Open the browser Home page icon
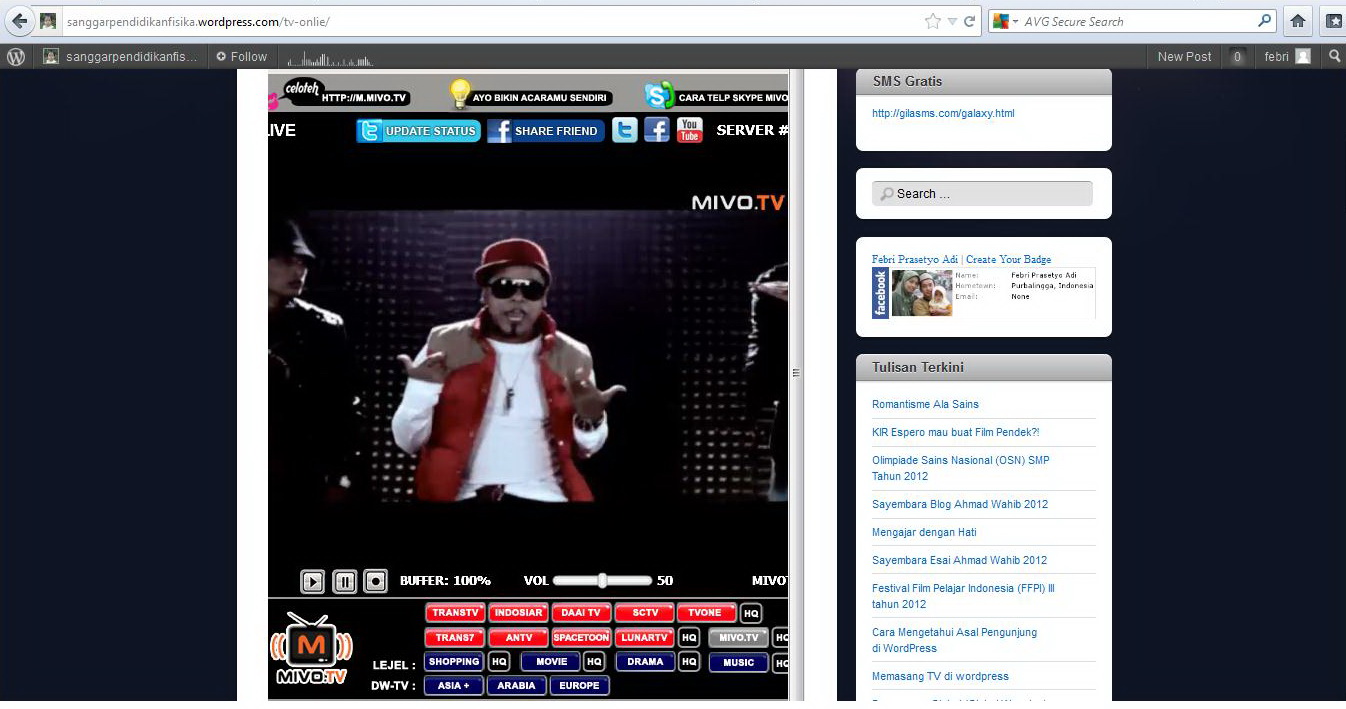Image resolution: width=1346 pixels, height=709 pixels. 1298,20
